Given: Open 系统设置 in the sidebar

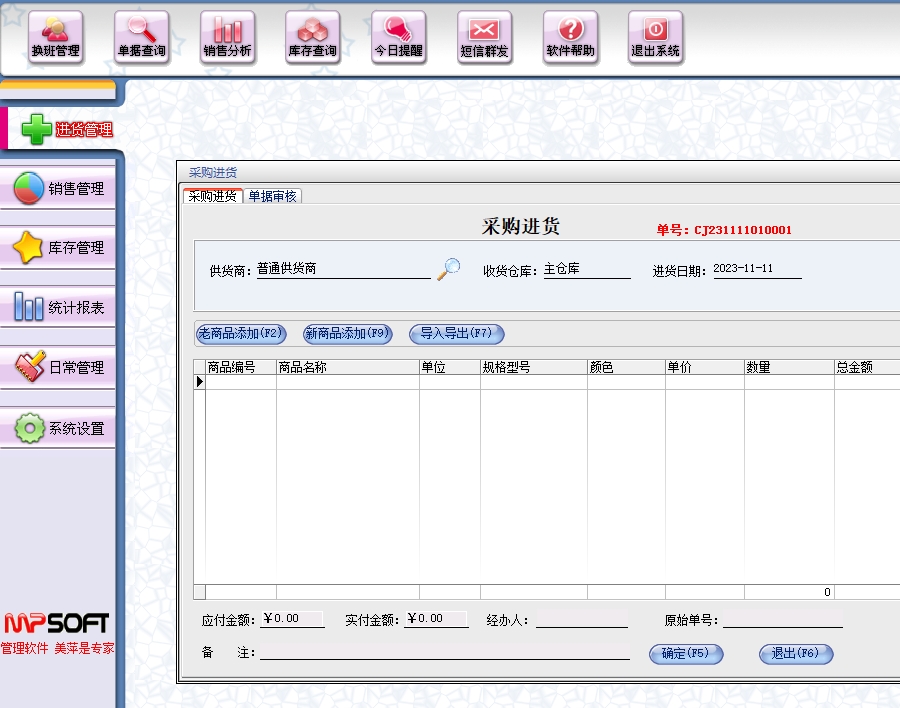Looking at the screenshot, I should point(59,428).
